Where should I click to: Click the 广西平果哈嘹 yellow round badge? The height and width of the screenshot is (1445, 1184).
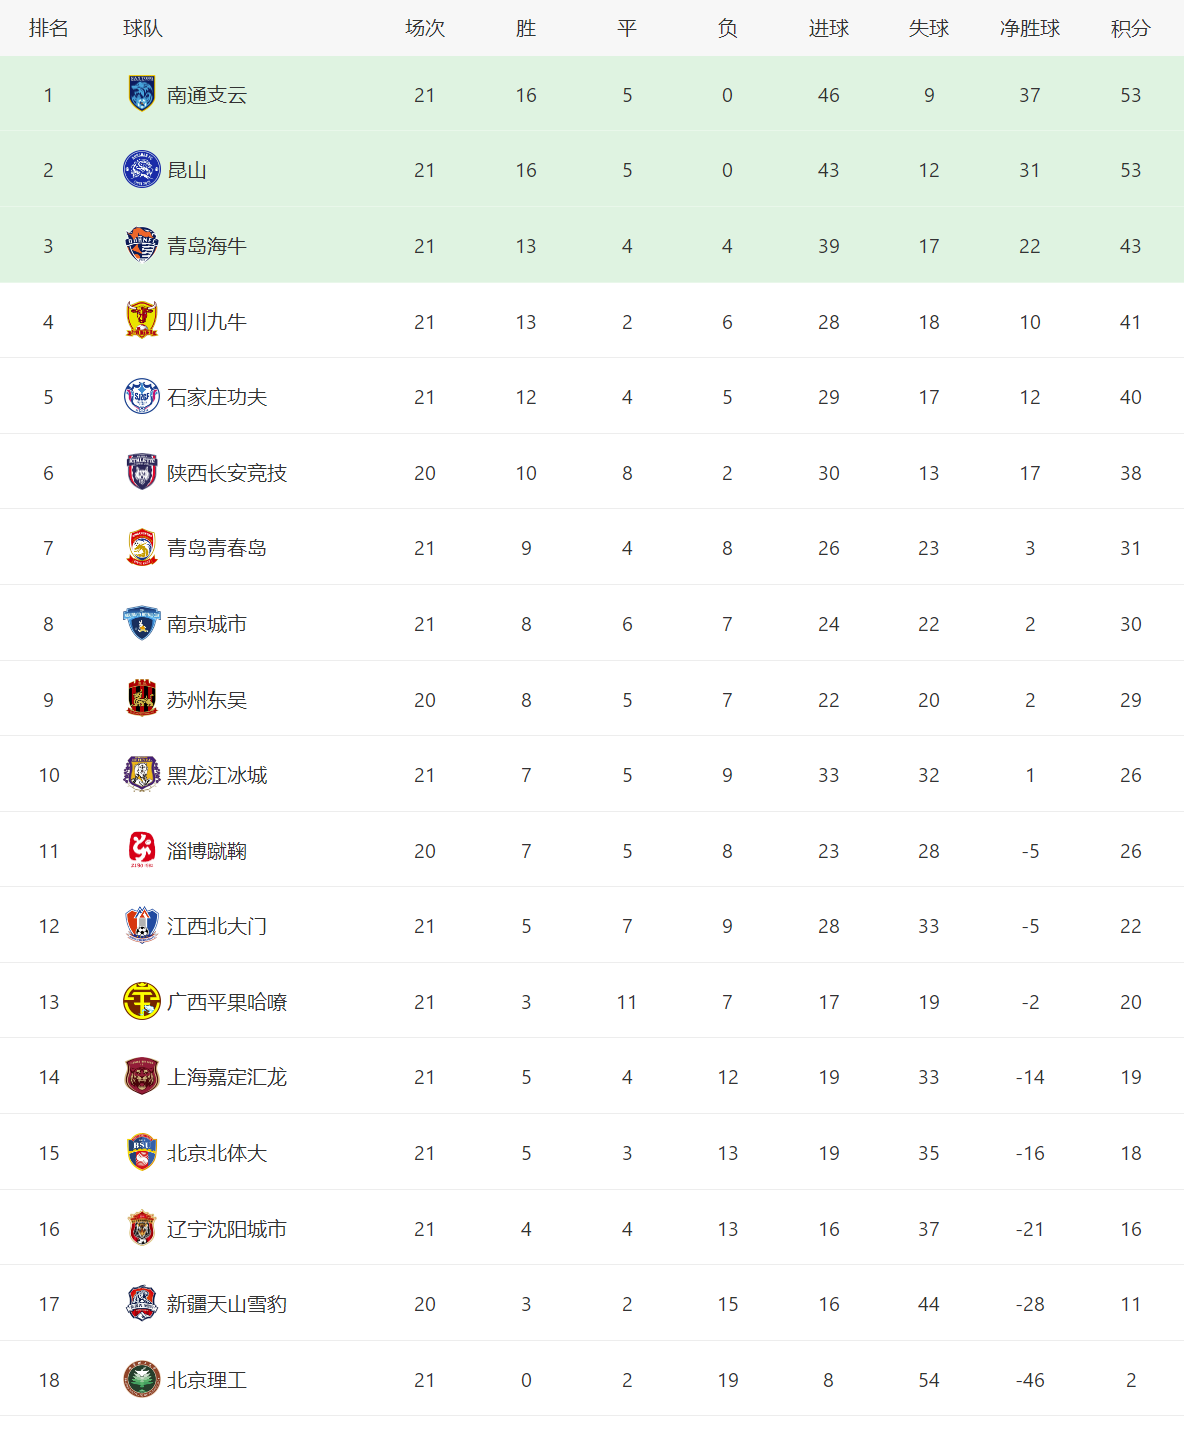pos(142,1001)
